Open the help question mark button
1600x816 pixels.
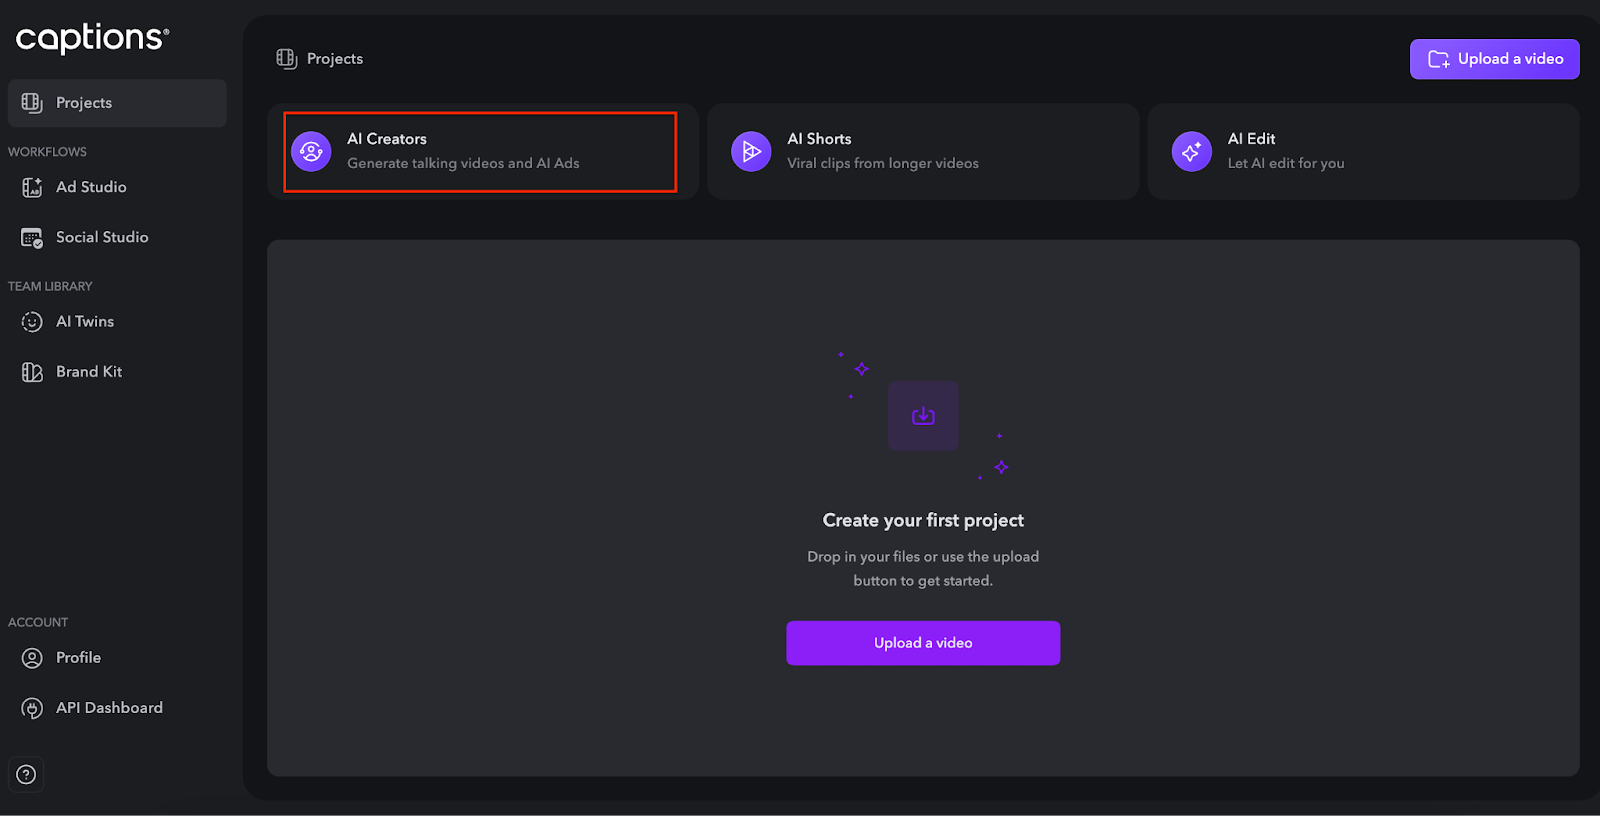coord(26,774)
